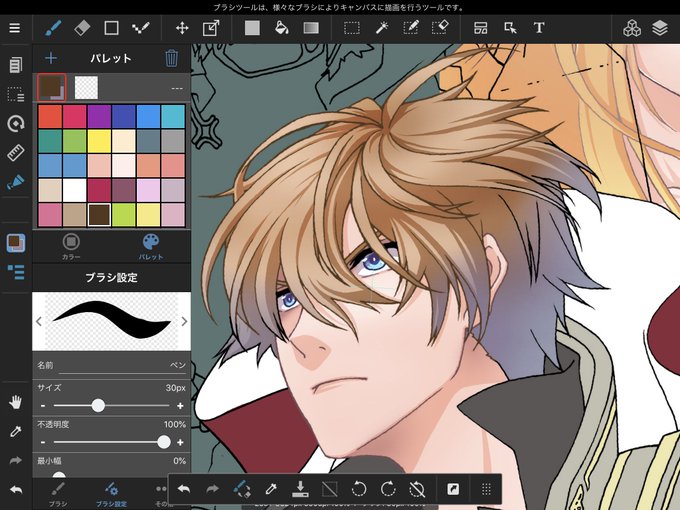The image size is (680, 510).
Task: Open the selection menu icon in left sidebar
Action: [16, 94]
